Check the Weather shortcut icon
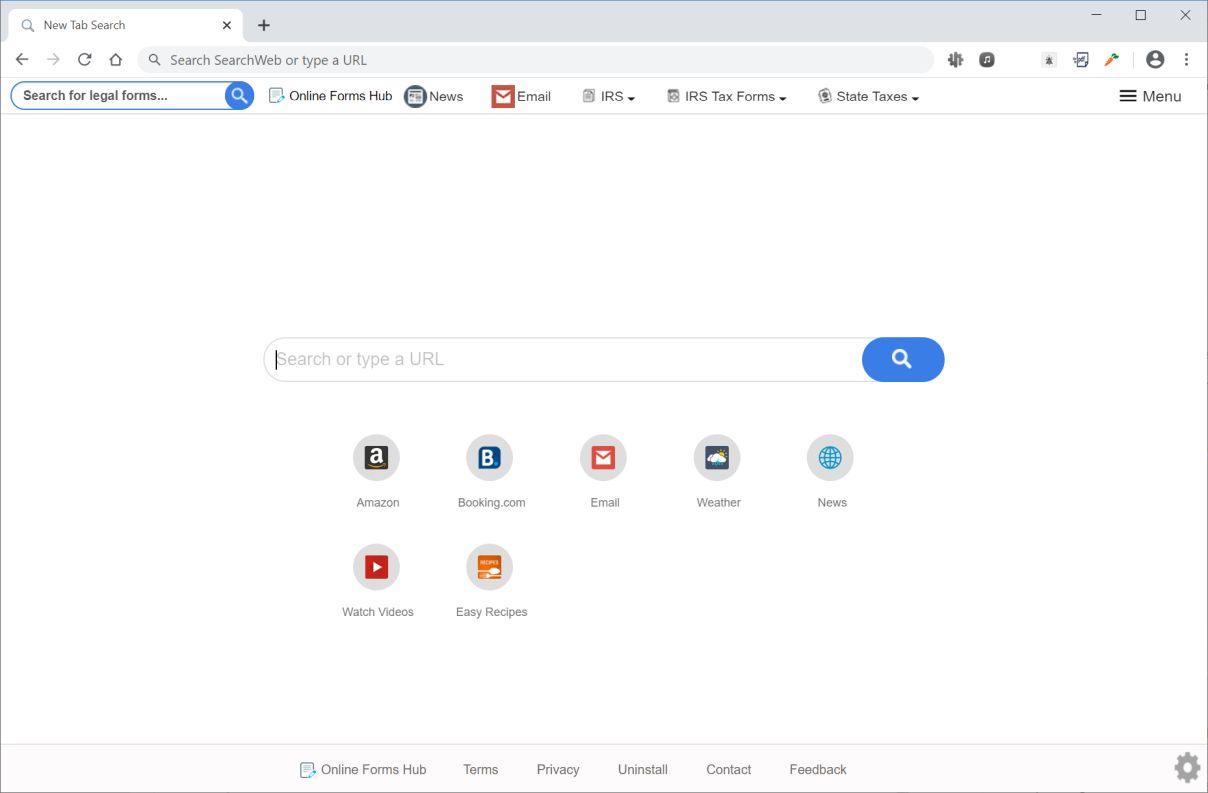 [718, 457]
